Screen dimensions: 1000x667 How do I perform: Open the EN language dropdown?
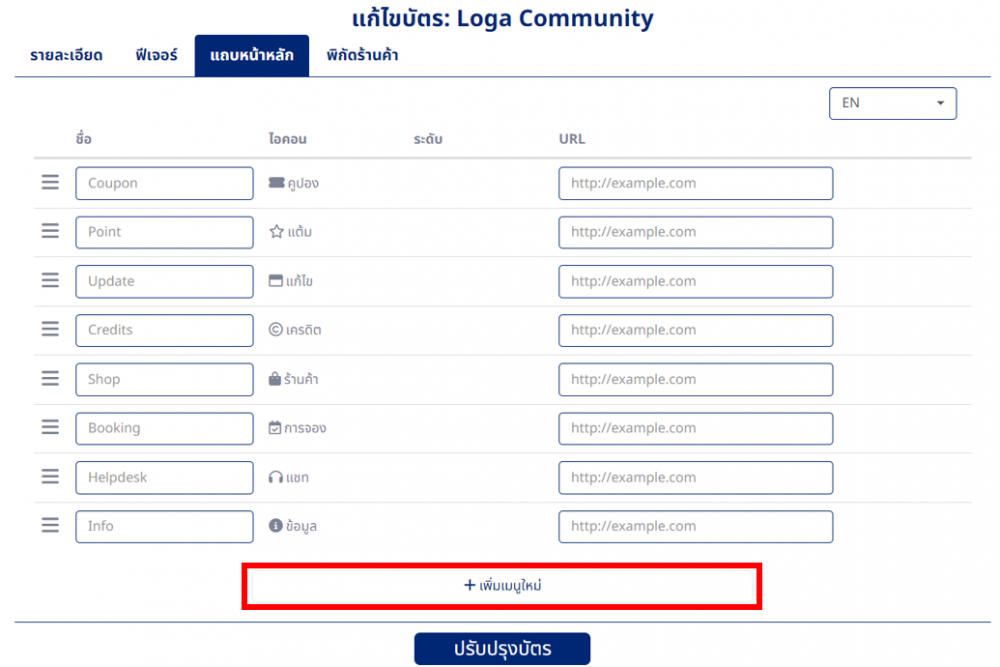(892, 103)
